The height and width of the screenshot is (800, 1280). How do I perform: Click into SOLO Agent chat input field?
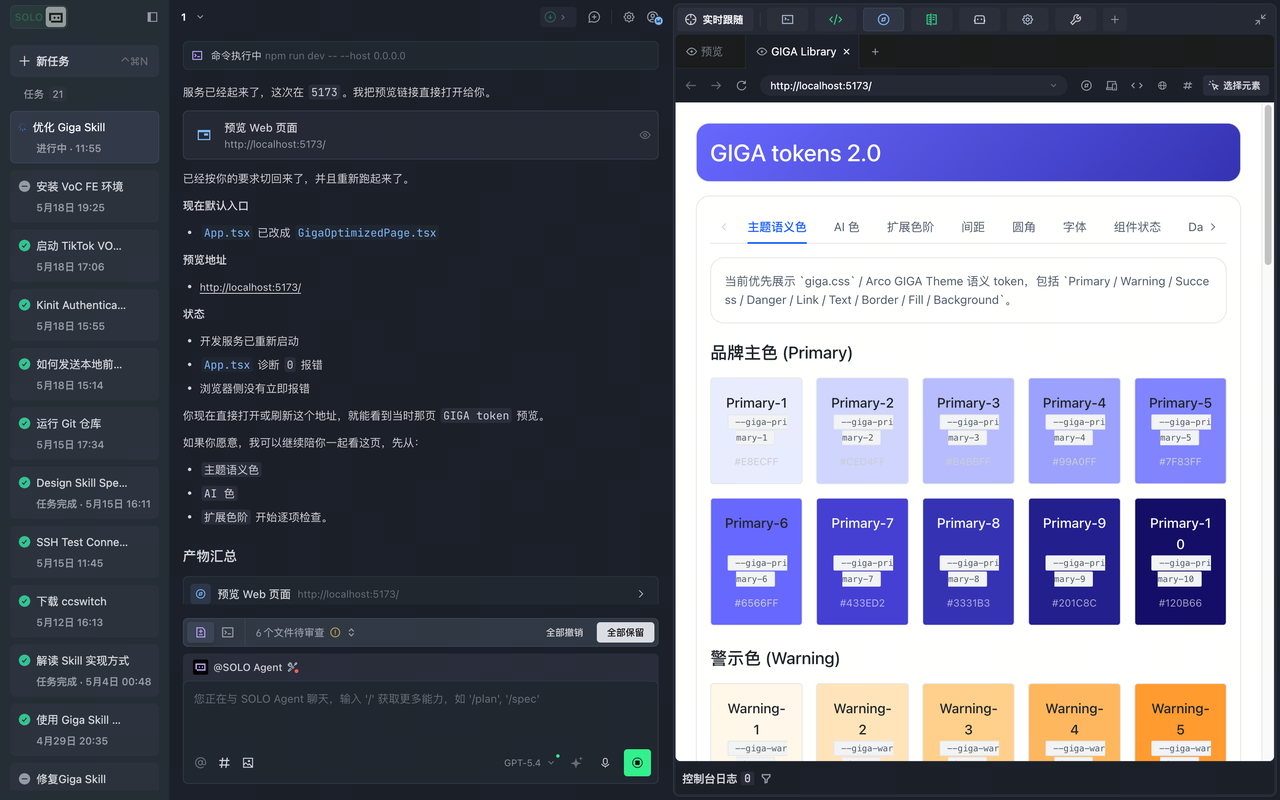point(420,712)
